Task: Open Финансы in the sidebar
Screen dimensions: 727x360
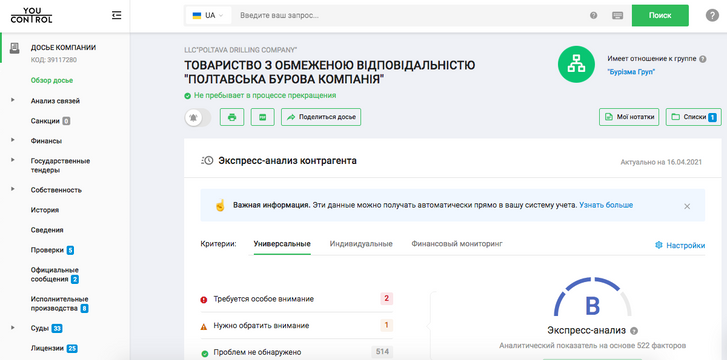Action: [46, 141]
